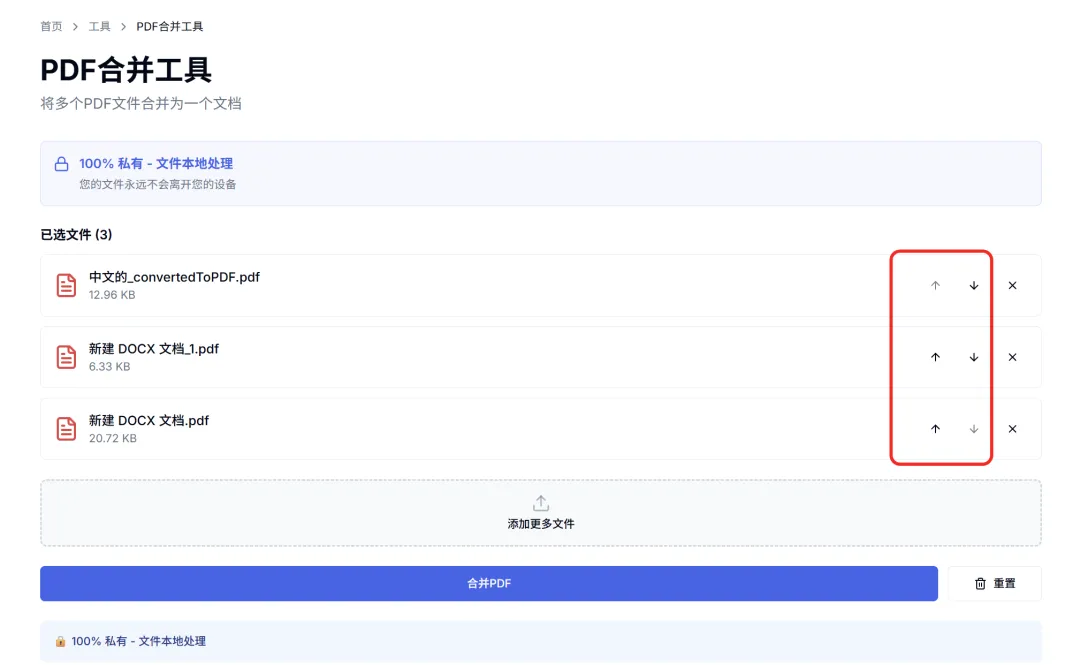The height and width of the screenshot is (665, 1080).
Task: Click the 合并PDF button
Action: [489, 584]
